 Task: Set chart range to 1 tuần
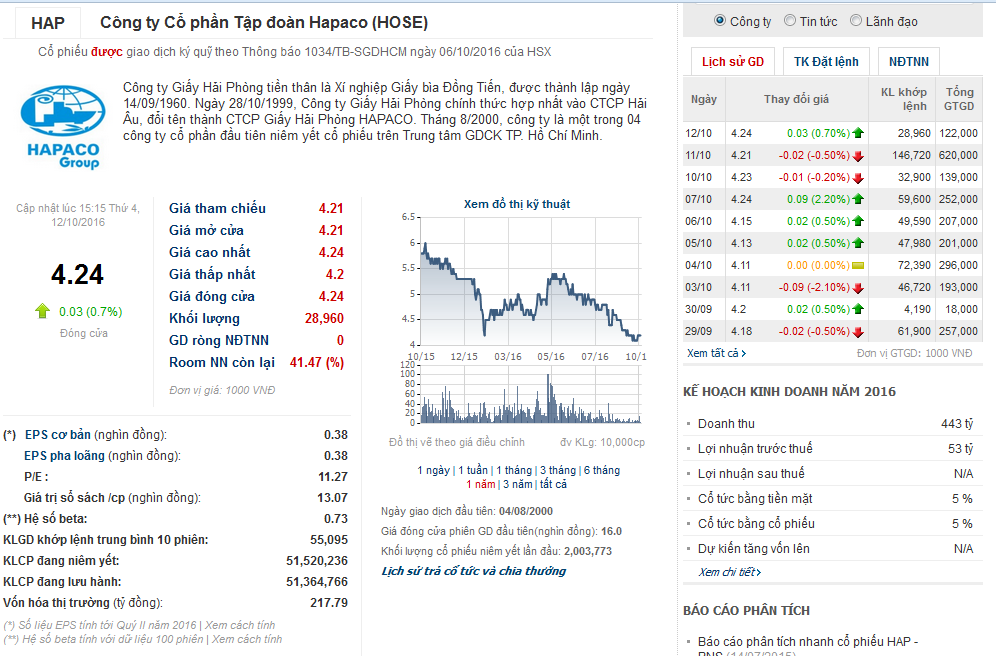[473, 470]
